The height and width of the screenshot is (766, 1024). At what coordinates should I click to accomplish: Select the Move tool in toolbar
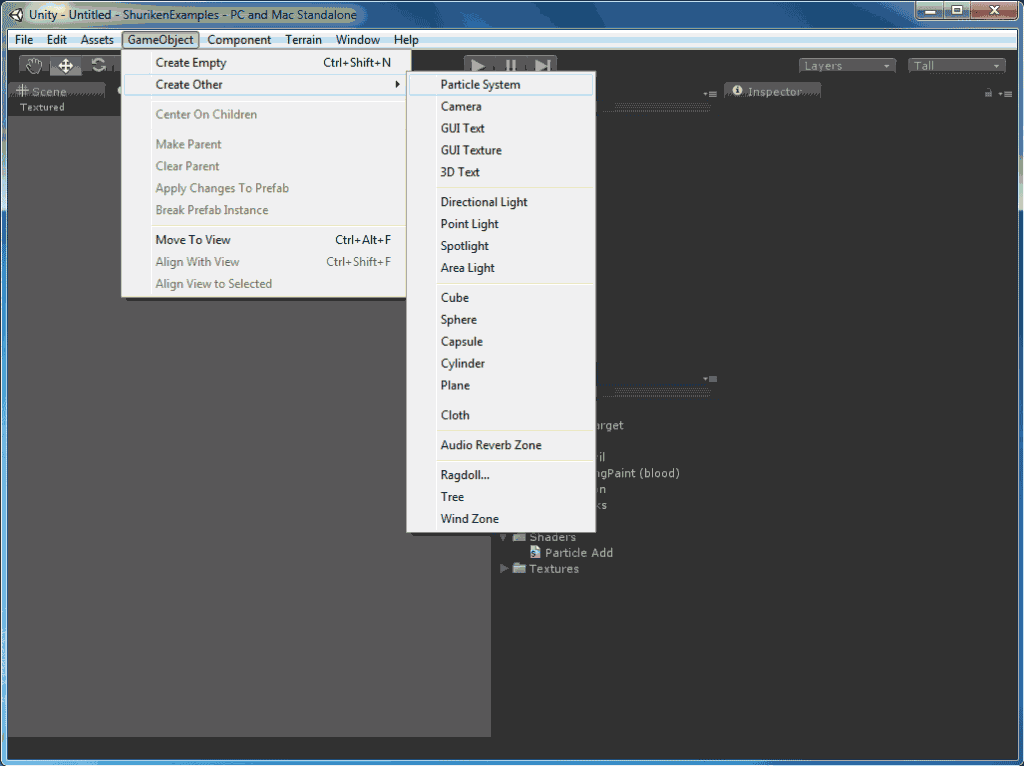(x=66, y=65)
